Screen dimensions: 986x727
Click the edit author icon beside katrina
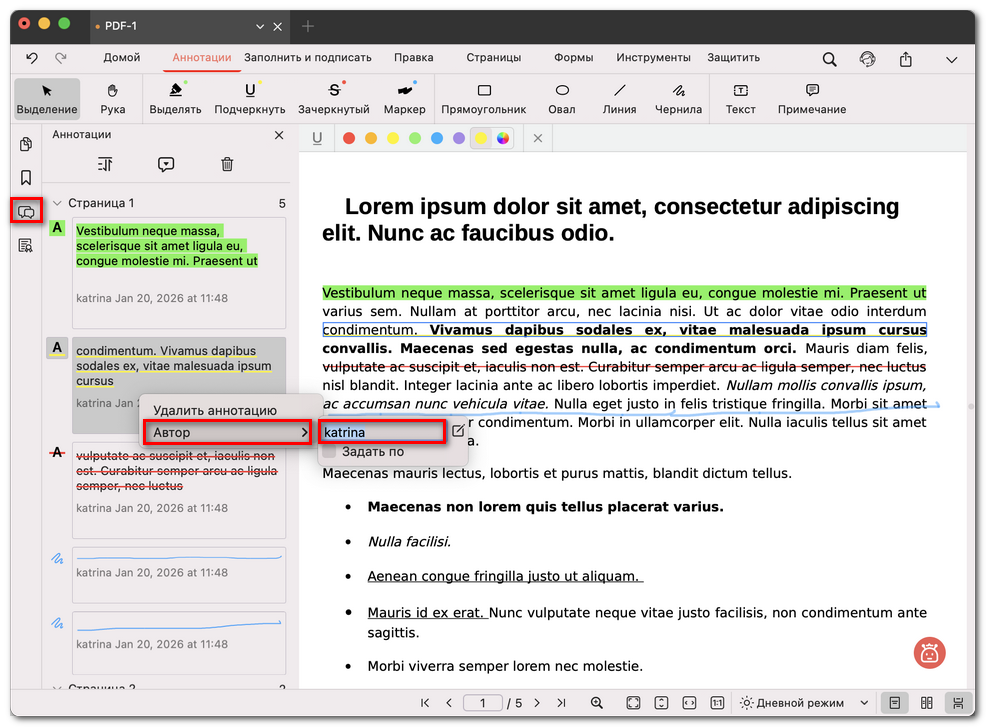[458, 432]
